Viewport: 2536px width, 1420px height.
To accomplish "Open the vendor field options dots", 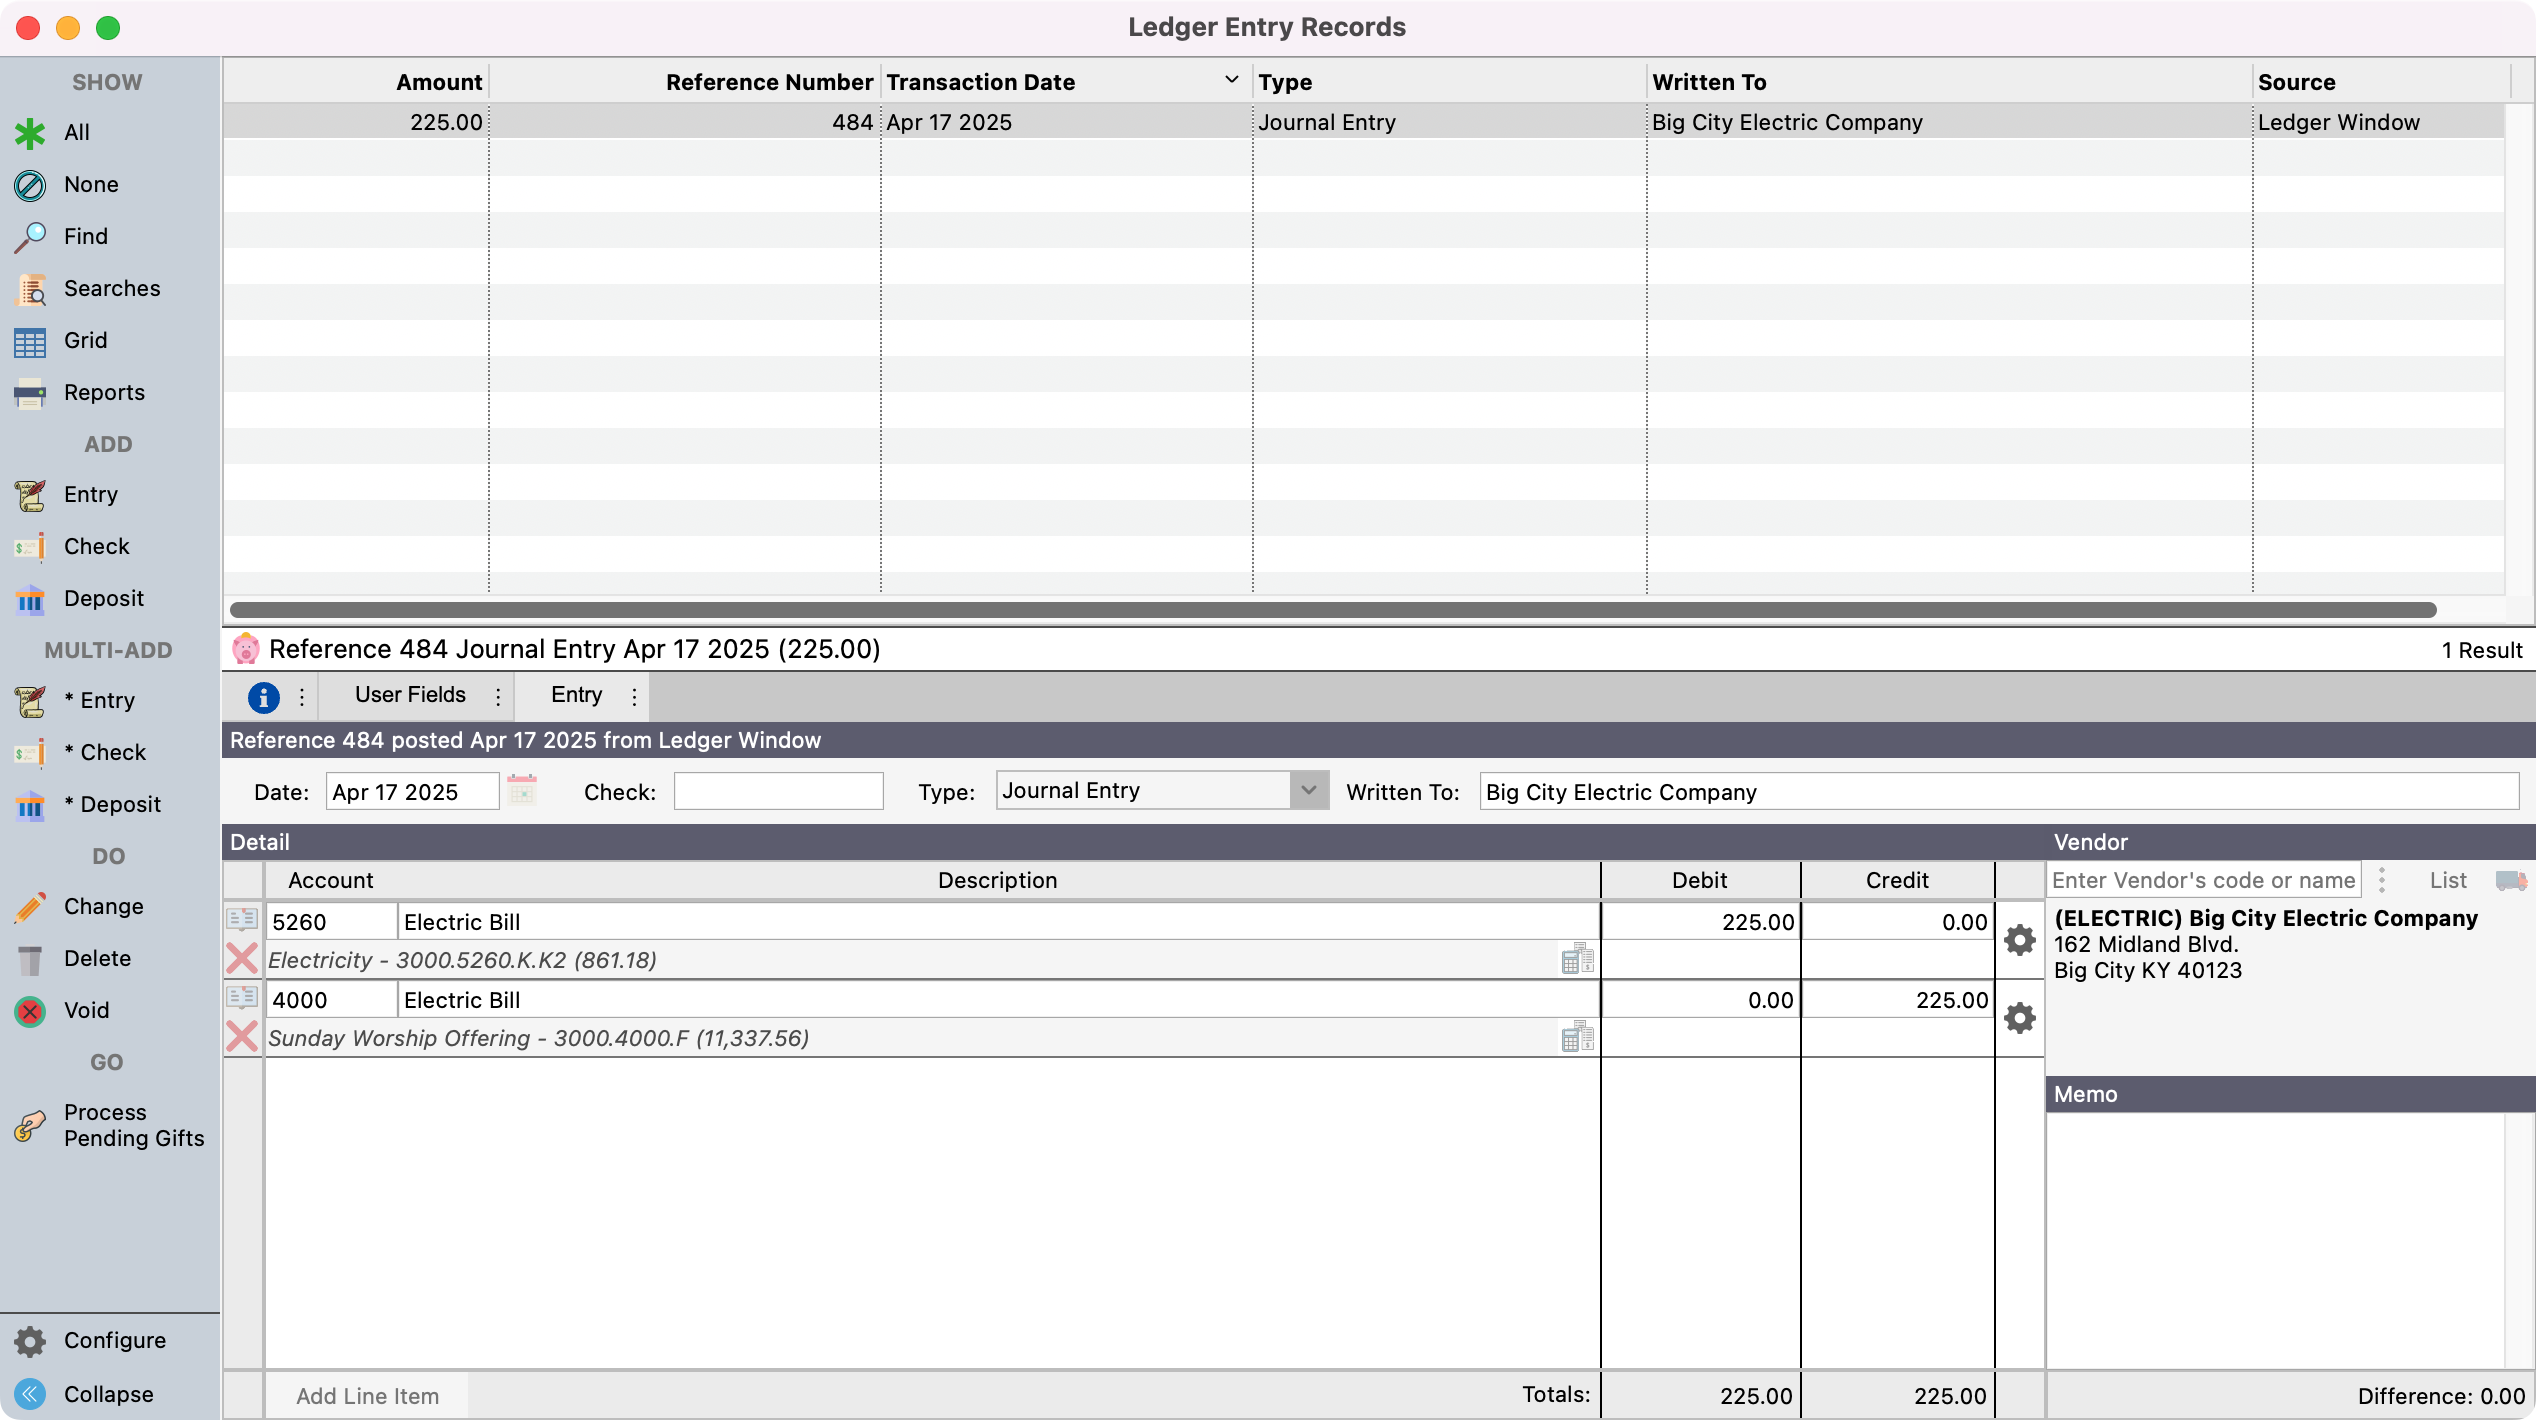I will (x=2382, y=880).
